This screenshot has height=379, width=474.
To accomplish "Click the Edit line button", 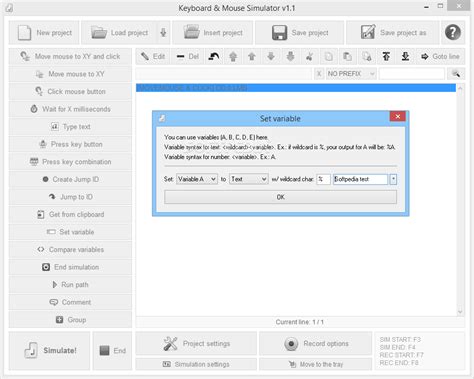I will [x=153, y=56].
